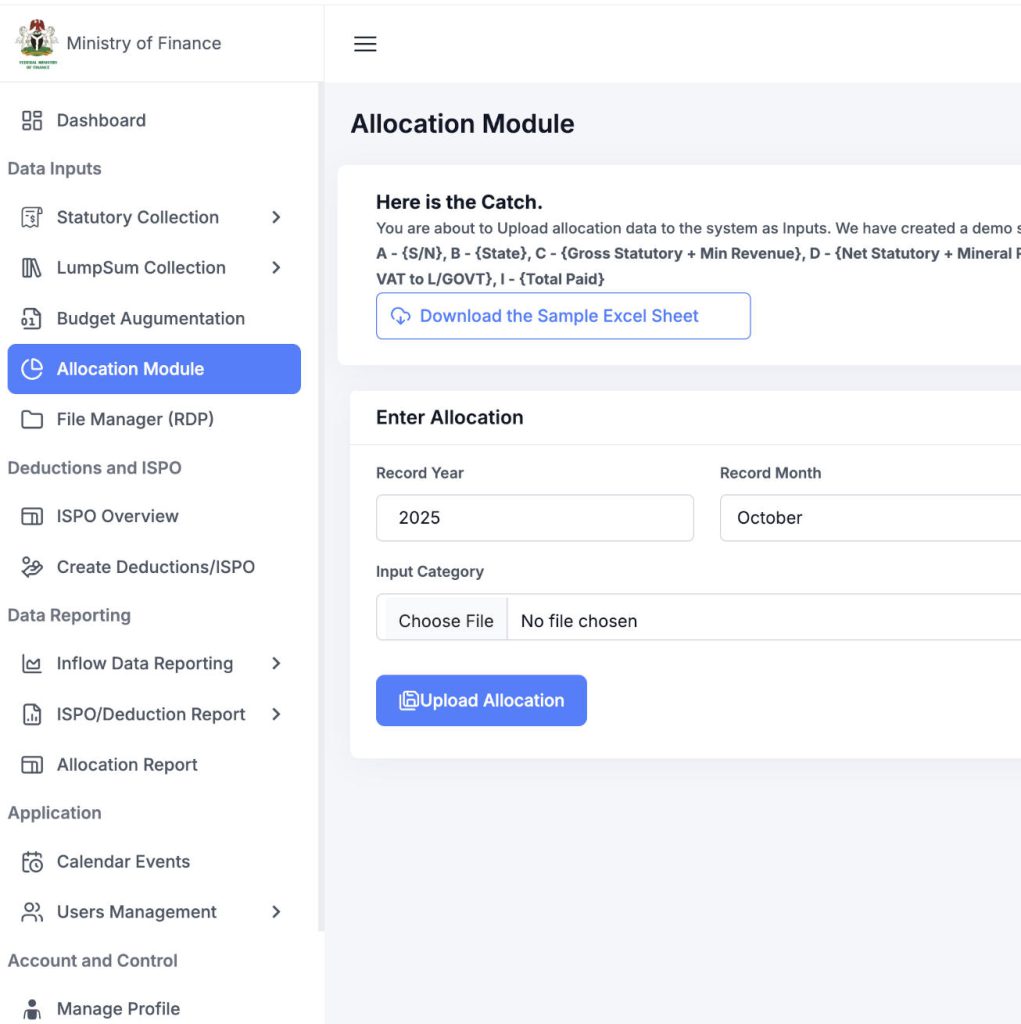Open the Allocation Report menu item
The width and height of the screenshot is (1021, 1024).
coord(127,765)
